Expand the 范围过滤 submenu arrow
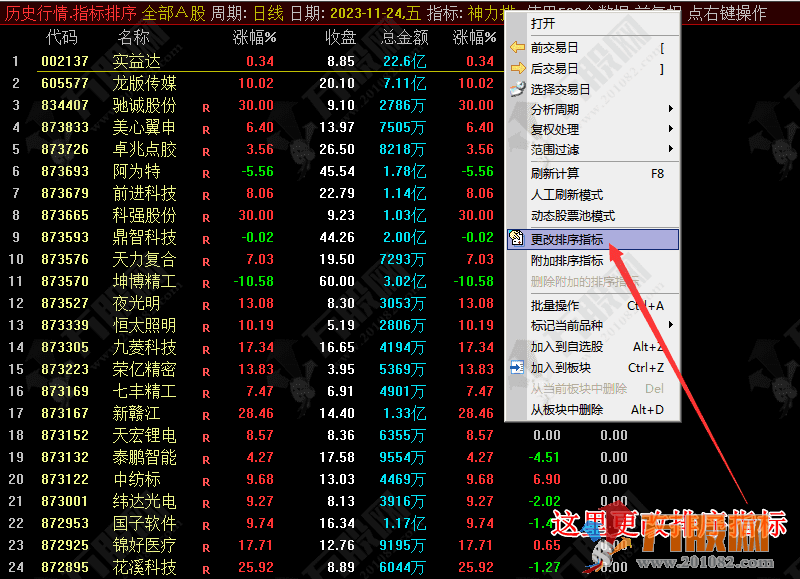This screenshot has height=579, width=800. click(670, 148)
